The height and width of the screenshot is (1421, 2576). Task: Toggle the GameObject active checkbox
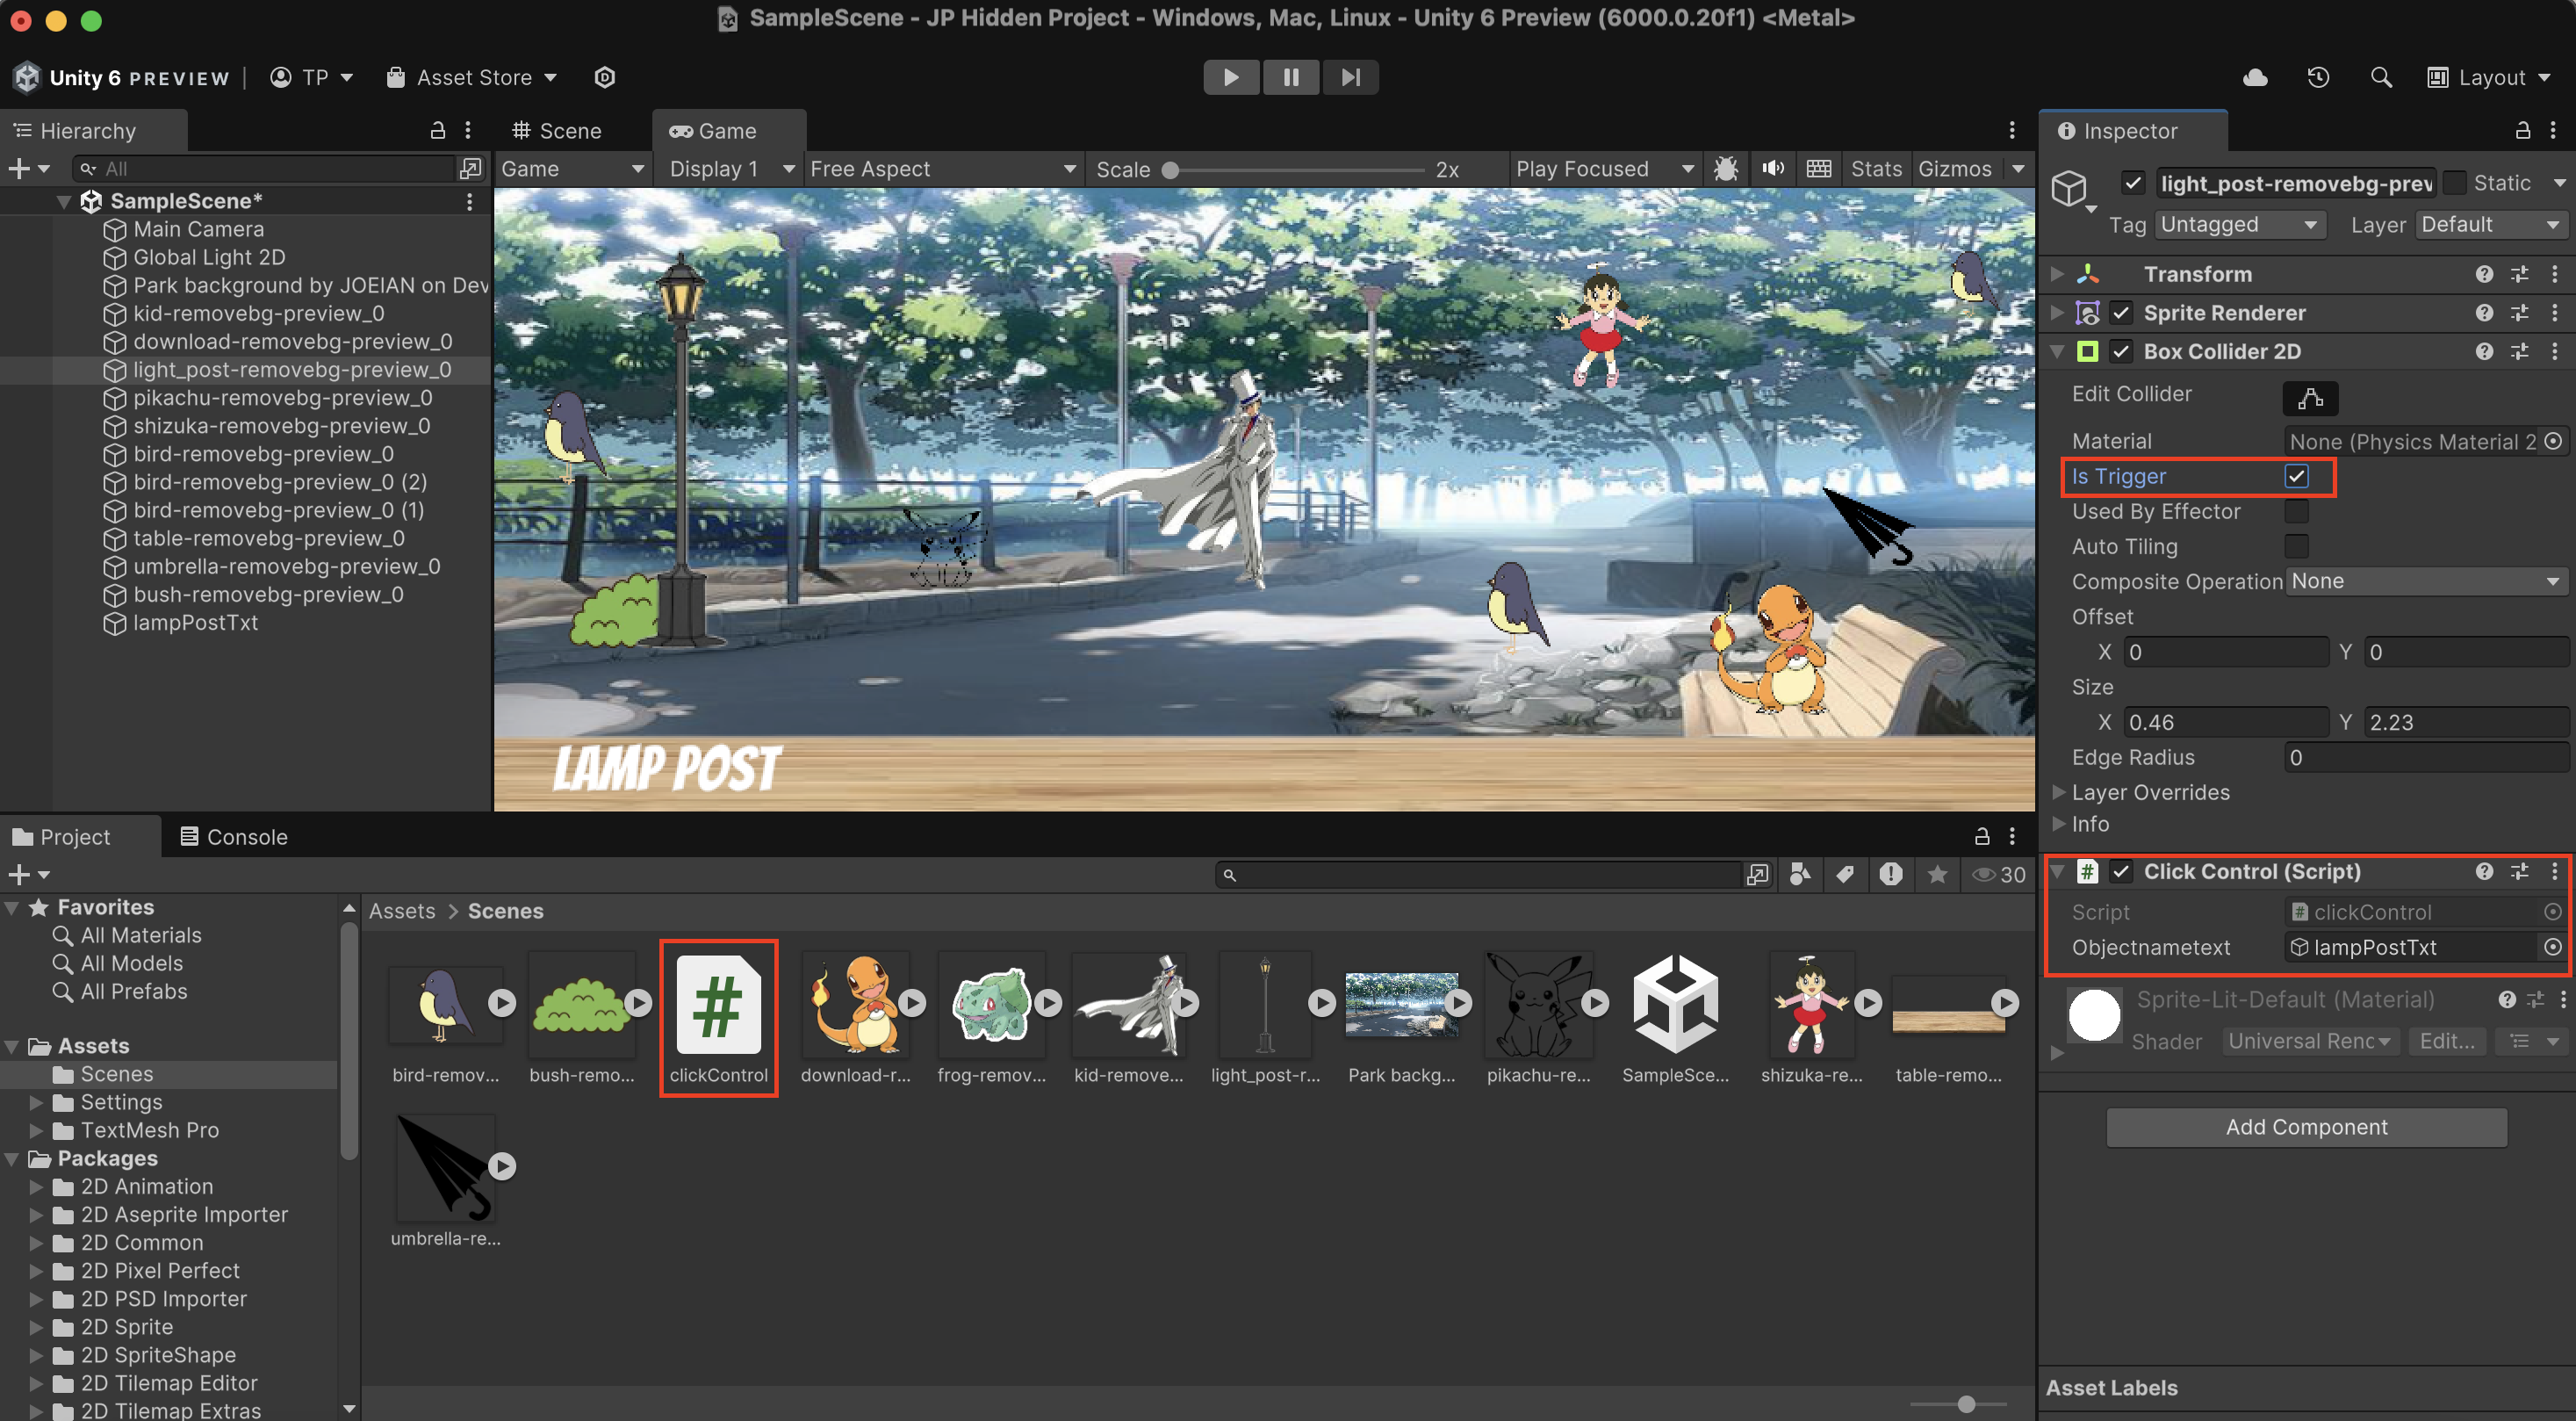(x=2132, y=183)
